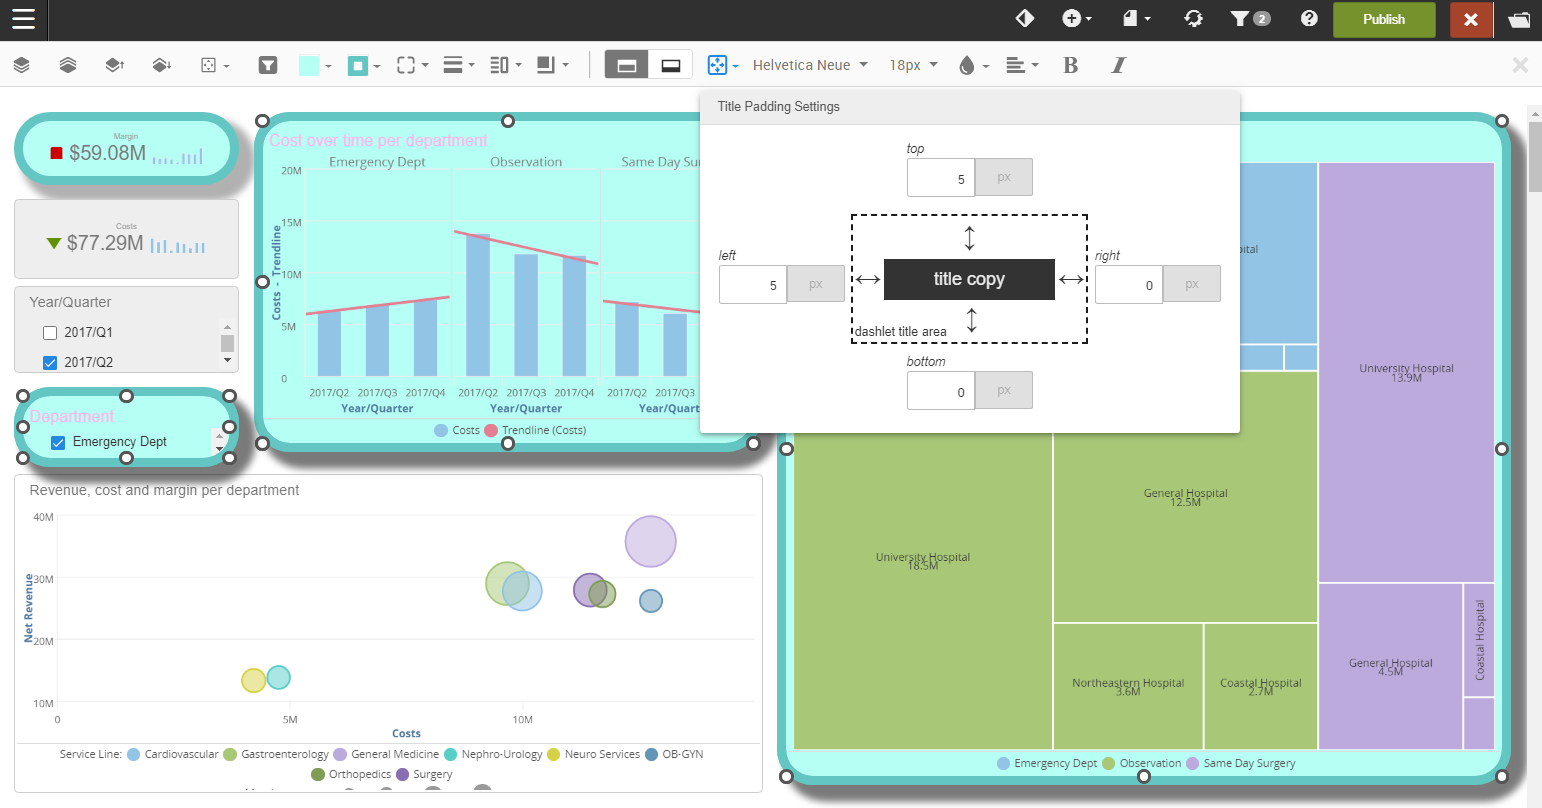The width and height of the screenshot is (1542, 808).
Task: Check the 2017/Q1 checkbox
Action: click(x=50, y=333)
